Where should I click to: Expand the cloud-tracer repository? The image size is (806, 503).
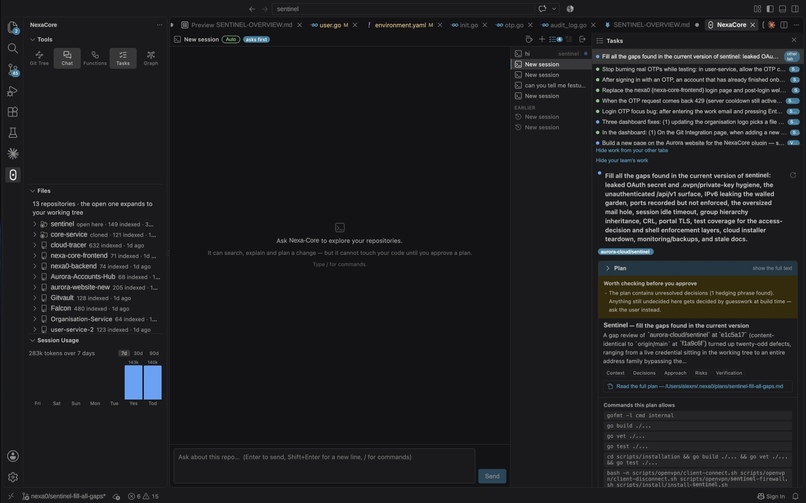[x=35, y=245]
